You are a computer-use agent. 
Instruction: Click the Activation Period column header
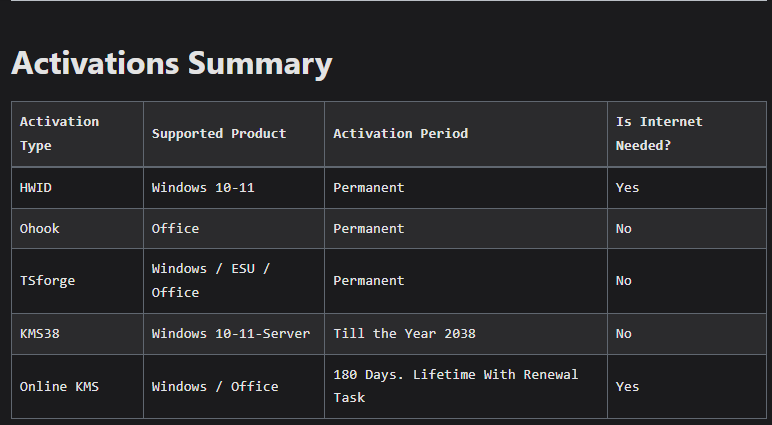click(400, 133)
